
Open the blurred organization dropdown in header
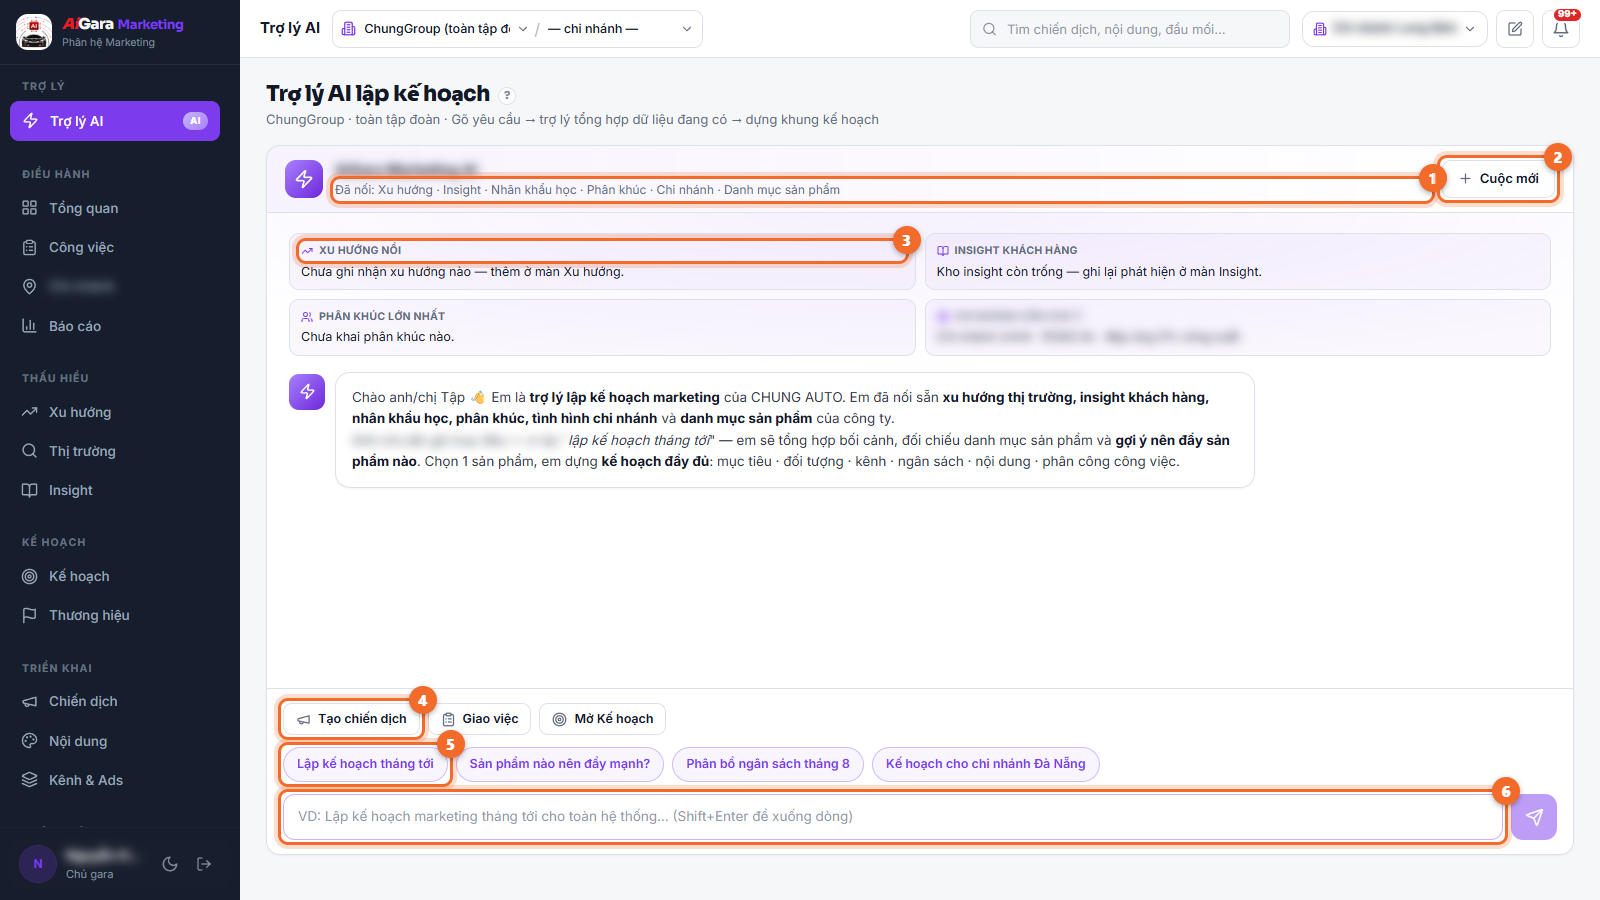[x=1394, y=29]
